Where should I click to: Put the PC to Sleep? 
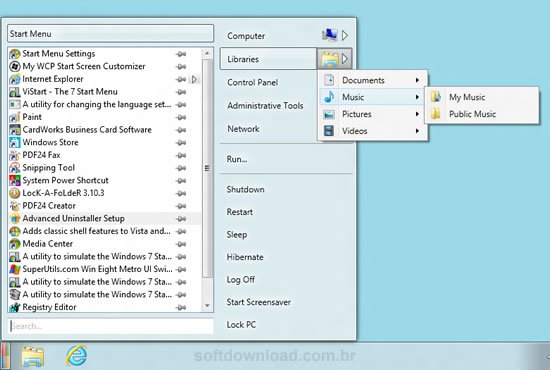click(x=237, y=235)
